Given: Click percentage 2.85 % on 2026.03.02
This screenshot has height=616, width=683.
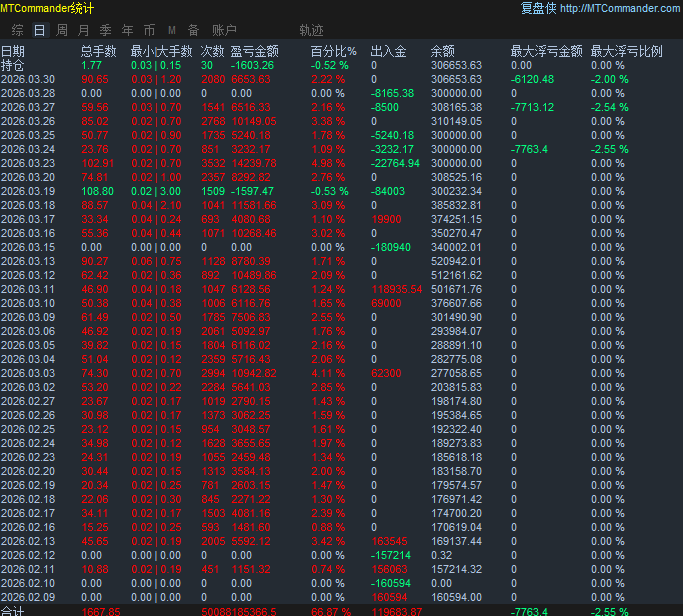Looking at the screenshot, I should coord(328,387).
